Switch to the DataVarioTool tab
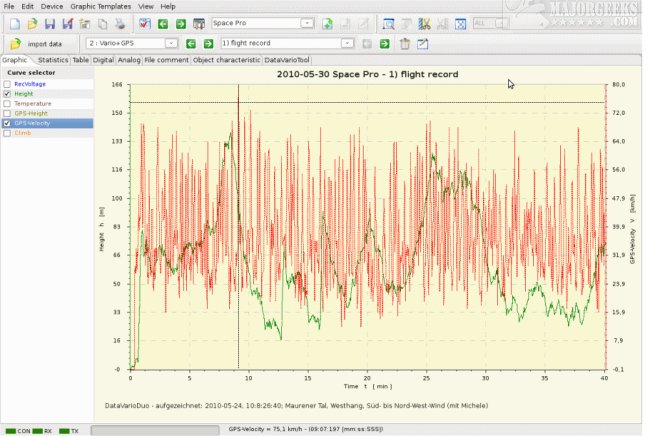Image resolution: width=650 pixels, height=436 pixels. coord(287,60)
